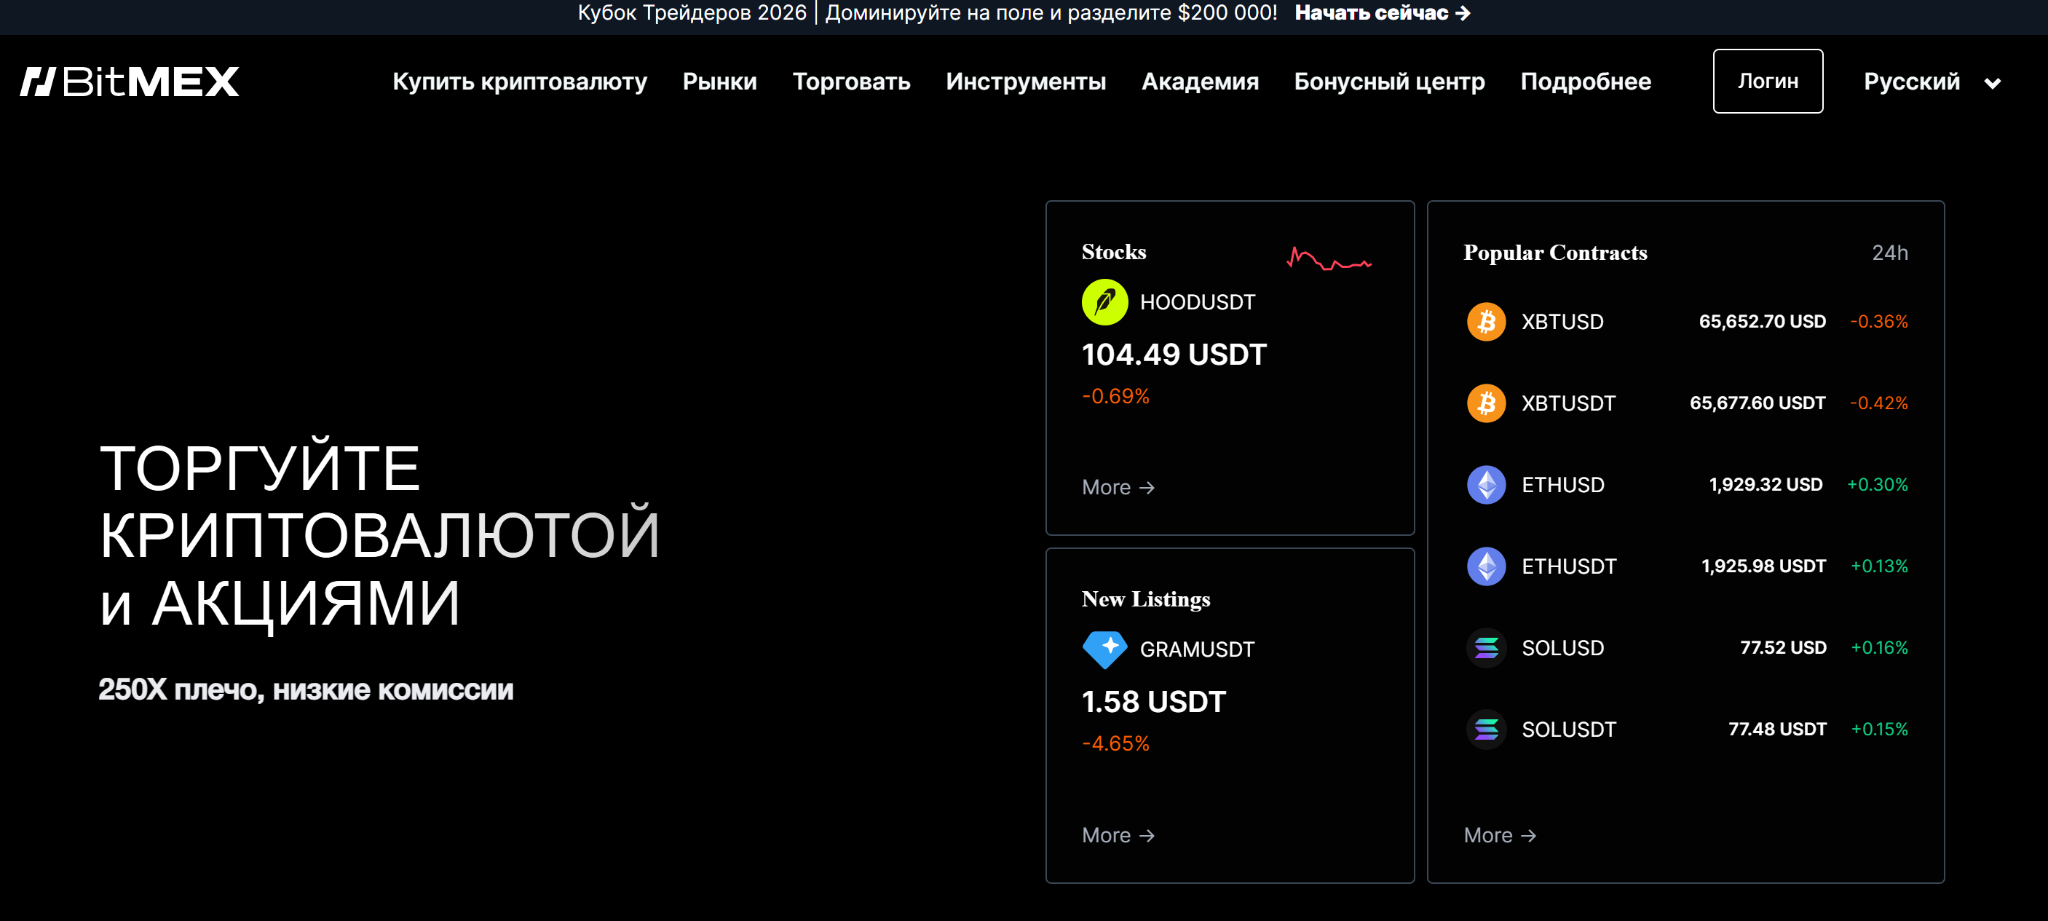Screen dimensions: 2048x921
Task: Click the Bitcoin icon next to XBTUSD
Action: 1487,322
